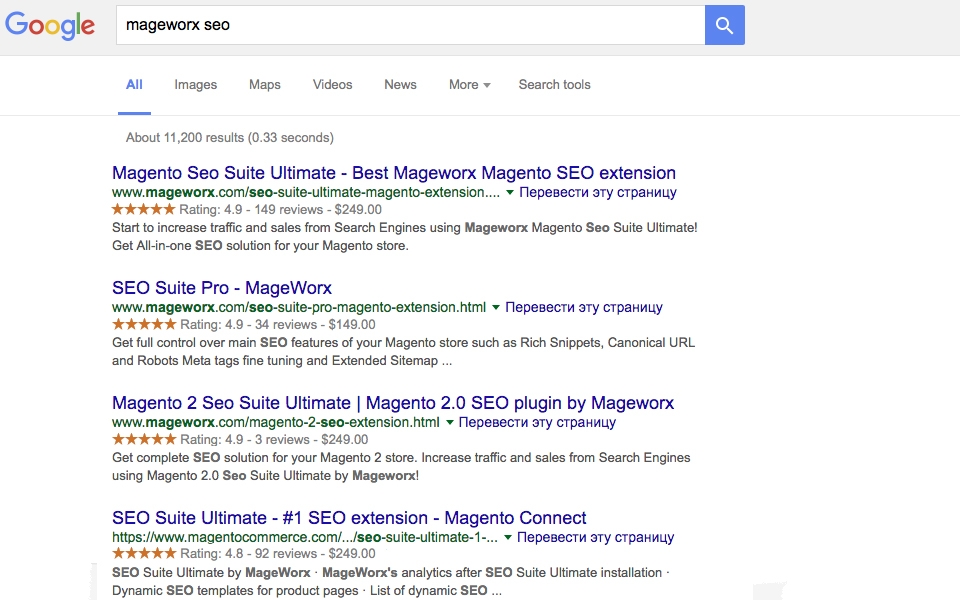Switch to the Images tab
This screenshot has height=600, width=960.
point(195,84)
